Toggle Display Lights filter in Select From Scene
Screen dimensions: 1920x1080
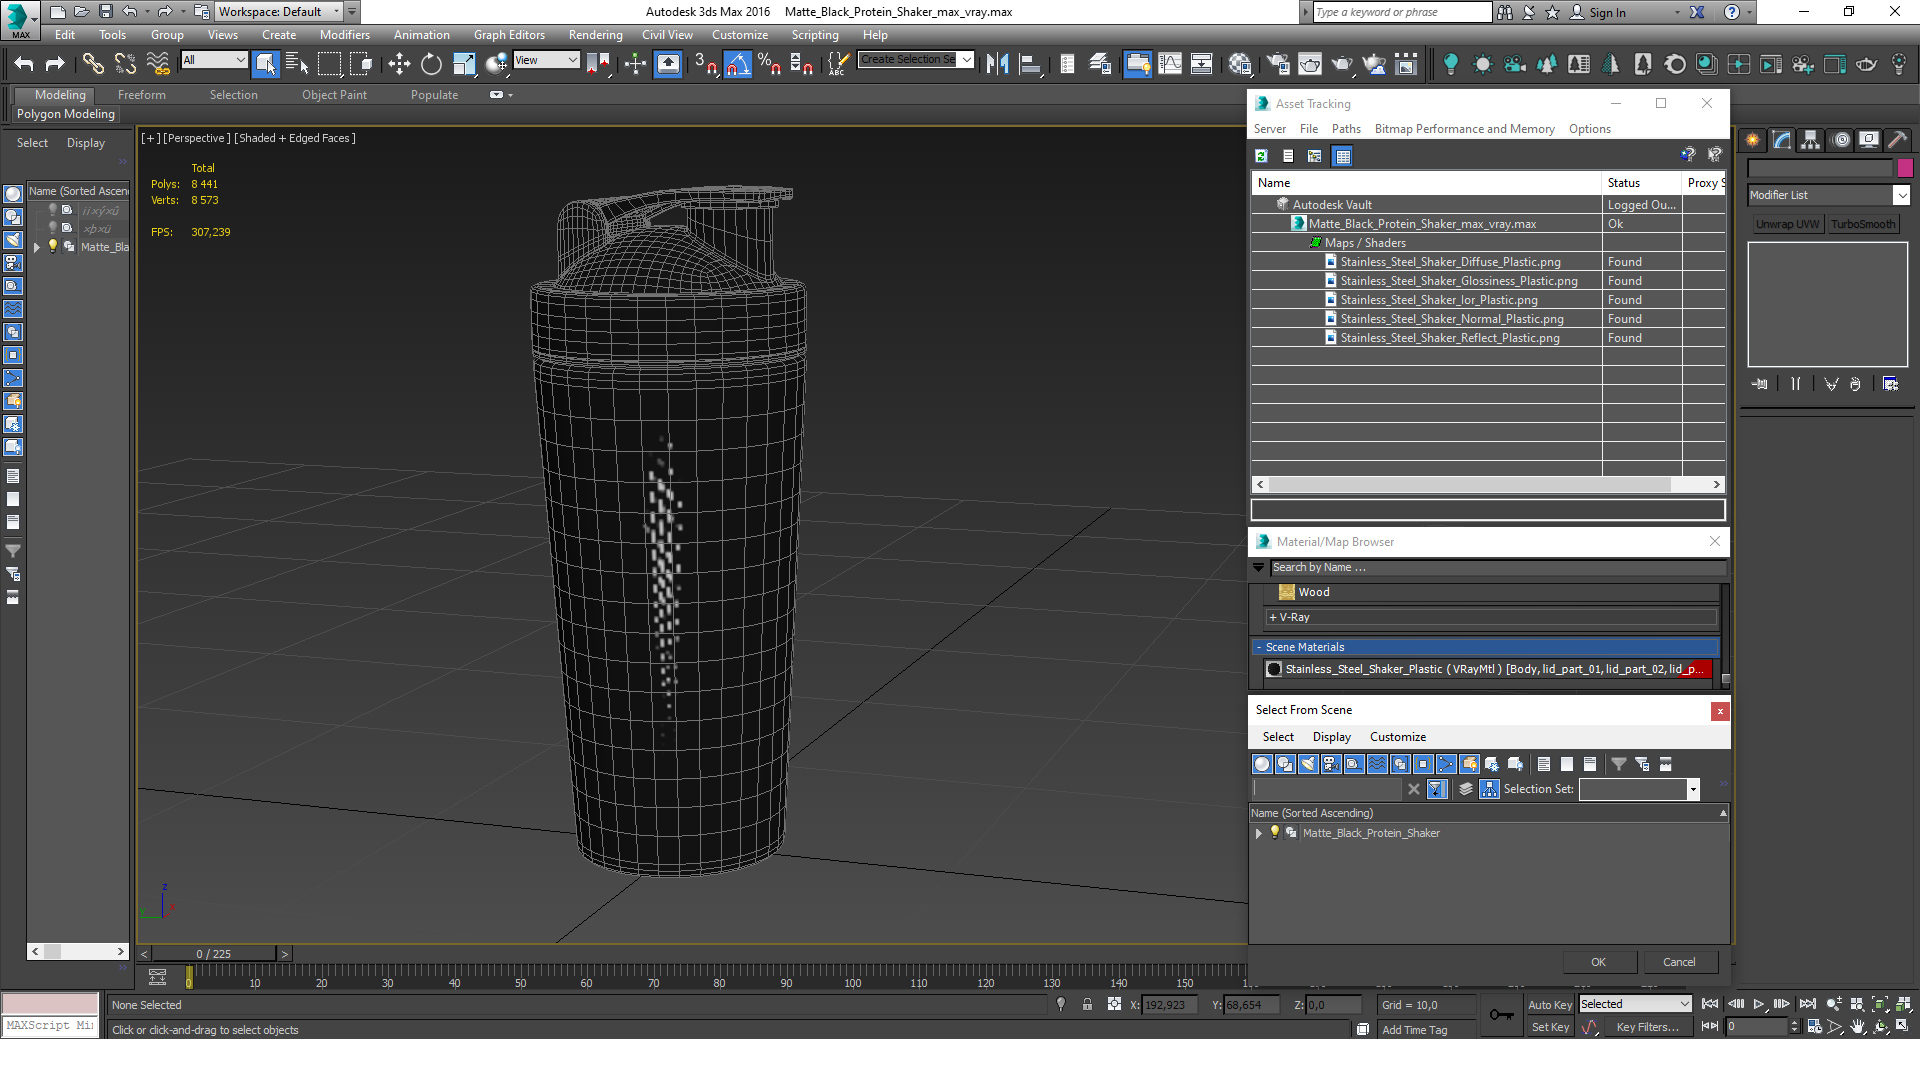click(x=1308, y=764)
